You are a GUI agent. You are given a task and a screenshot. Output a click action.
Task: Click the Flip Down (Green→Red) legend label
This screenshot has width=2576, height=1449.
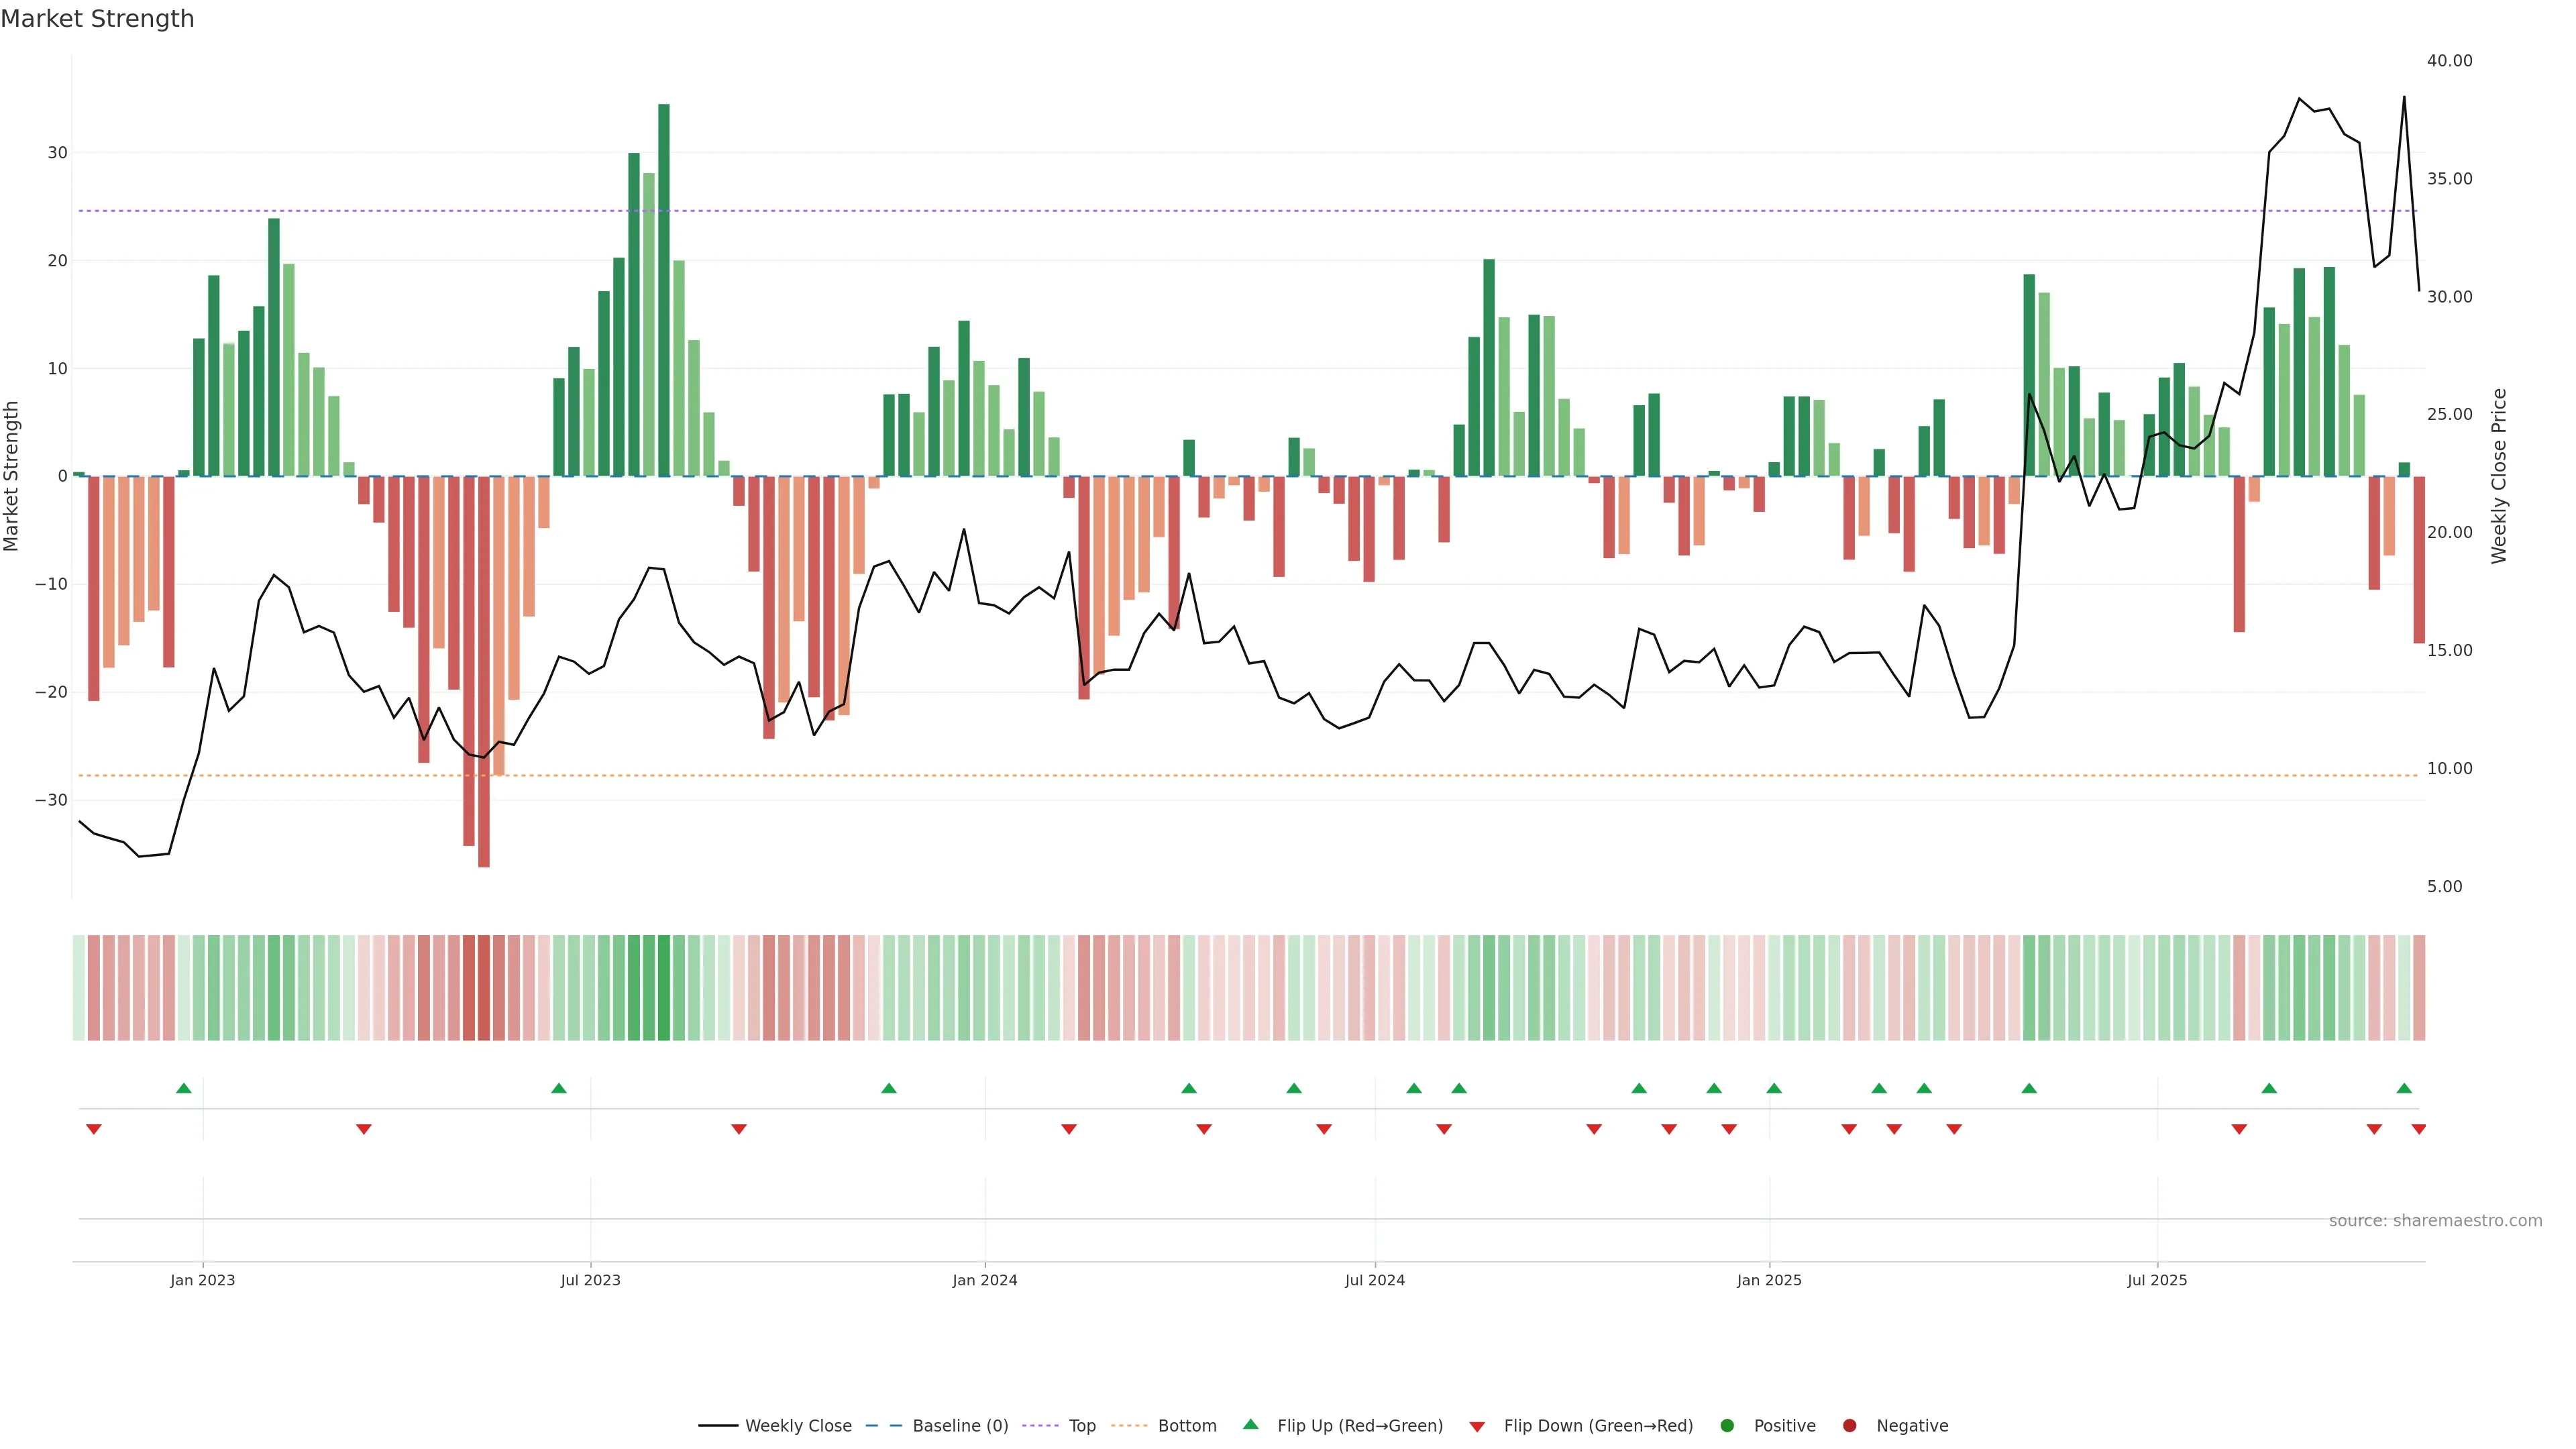(1598, 1425)
